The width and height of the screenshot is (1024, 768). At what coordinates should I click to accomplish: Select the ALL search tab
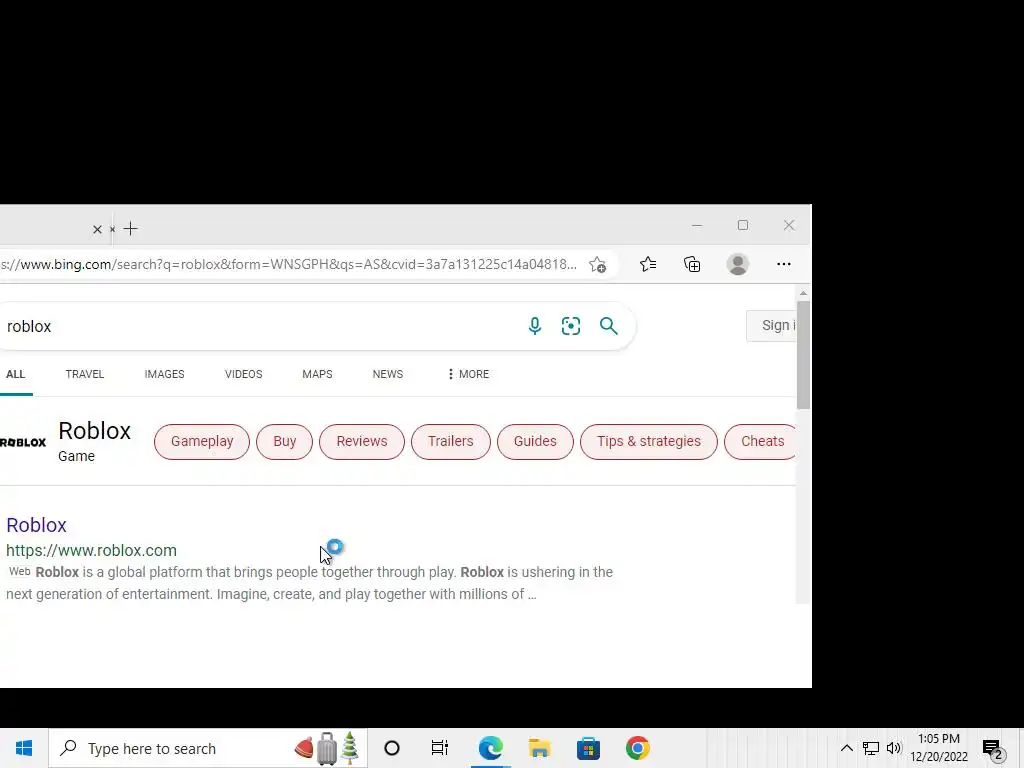(x=16, y=374)
